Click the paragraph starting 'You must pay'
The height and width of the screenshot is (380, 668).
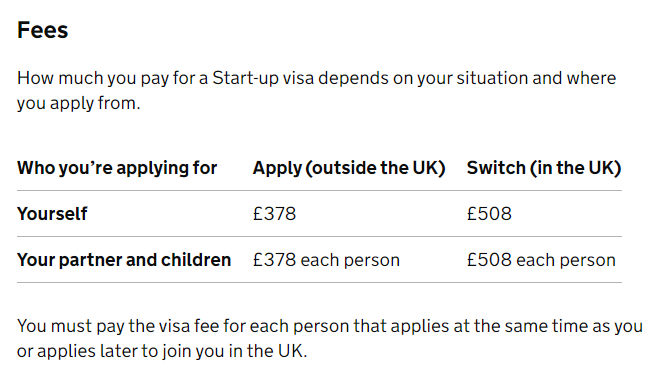coord(330,338)
